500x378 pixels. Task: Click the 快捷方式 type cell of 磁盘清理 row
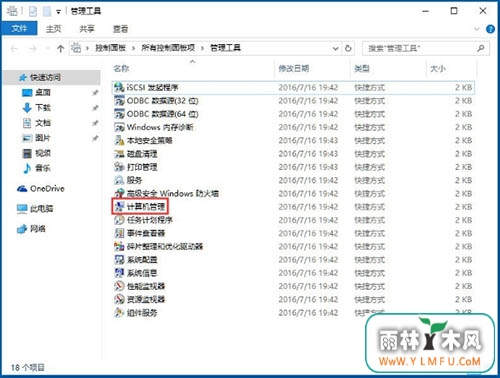pos(369,154)
